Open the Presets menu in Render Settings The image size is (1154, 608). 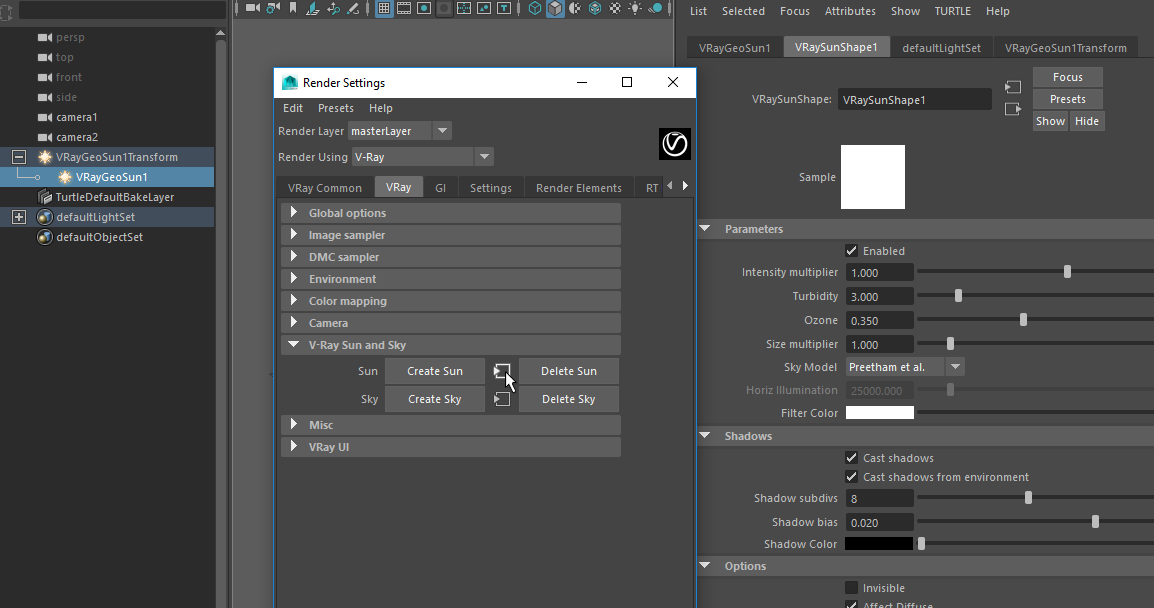(x=336, y=108)
